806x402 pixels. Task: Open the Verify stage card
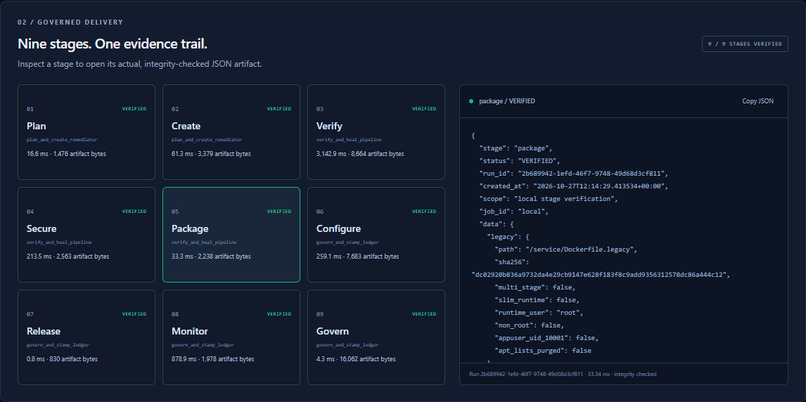376,132
